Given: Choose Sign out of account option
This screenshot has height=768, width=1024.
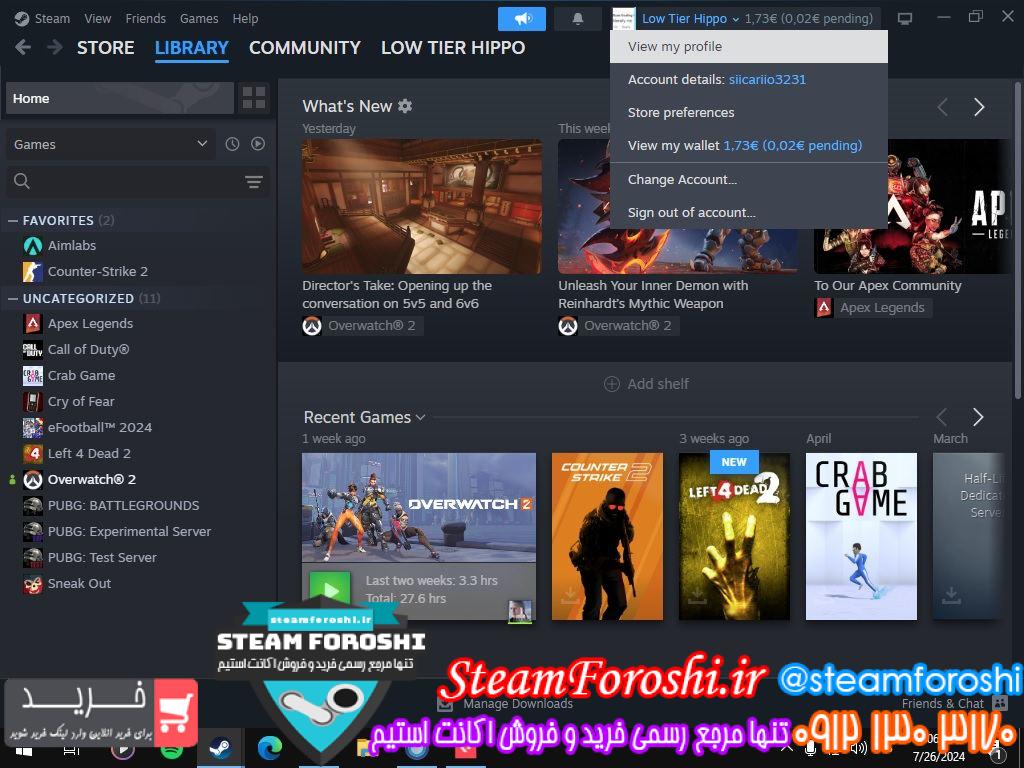Looking at the screenshot, I should 691,212.
